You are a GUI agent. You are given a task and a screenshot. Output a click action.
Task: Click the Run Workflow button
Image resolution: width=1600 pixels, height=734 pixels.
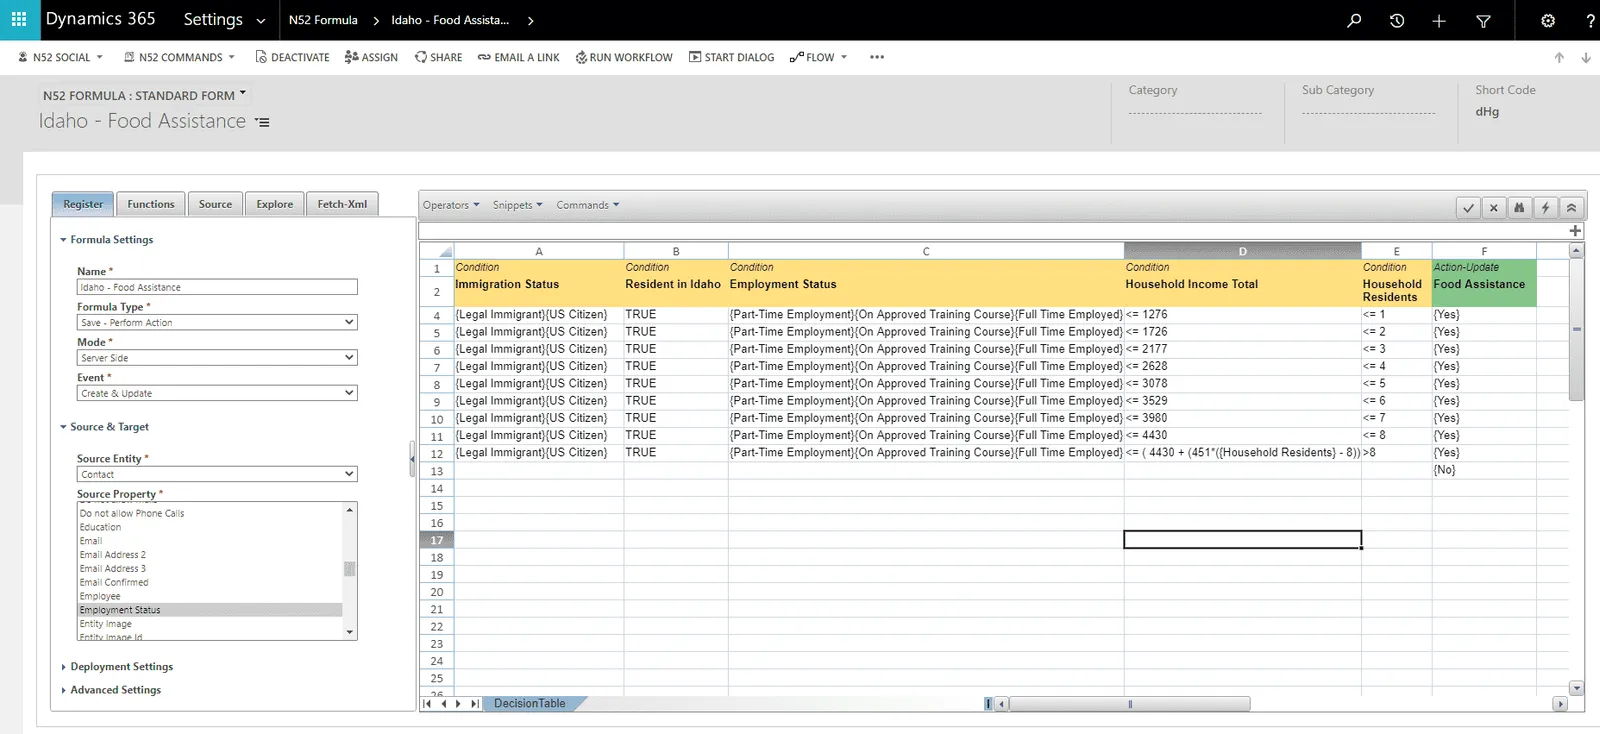624,57
